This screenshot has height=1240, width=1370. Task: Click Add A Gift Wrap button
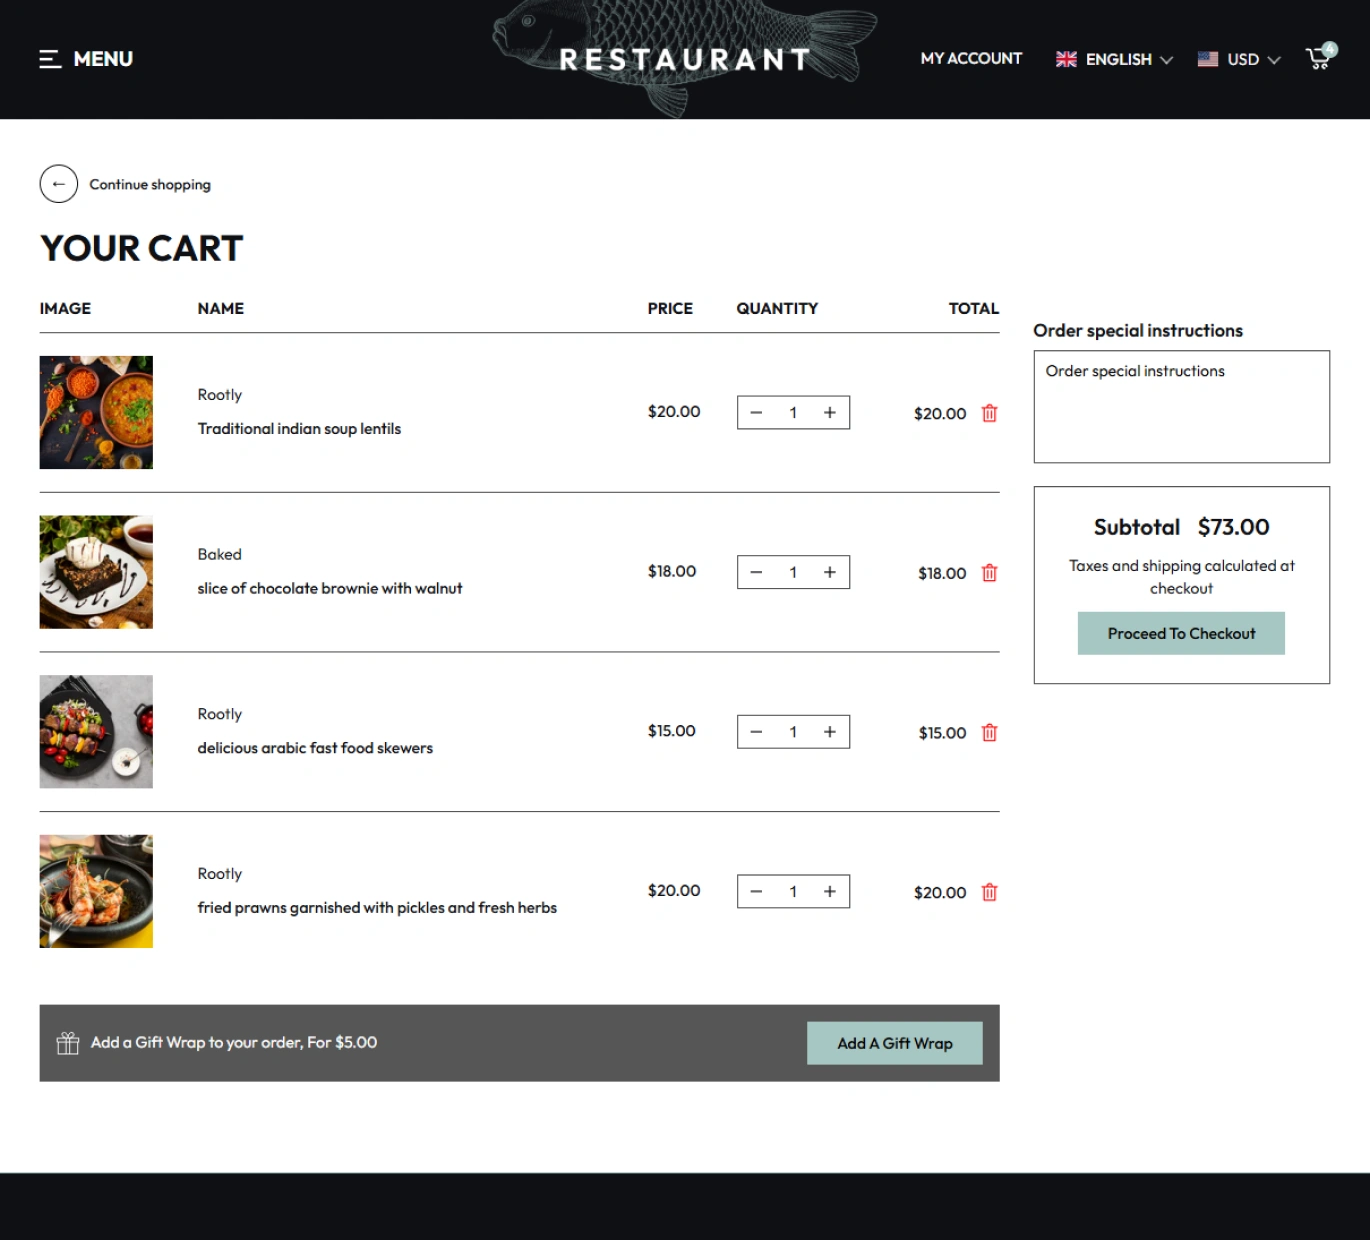(894, 1043)
